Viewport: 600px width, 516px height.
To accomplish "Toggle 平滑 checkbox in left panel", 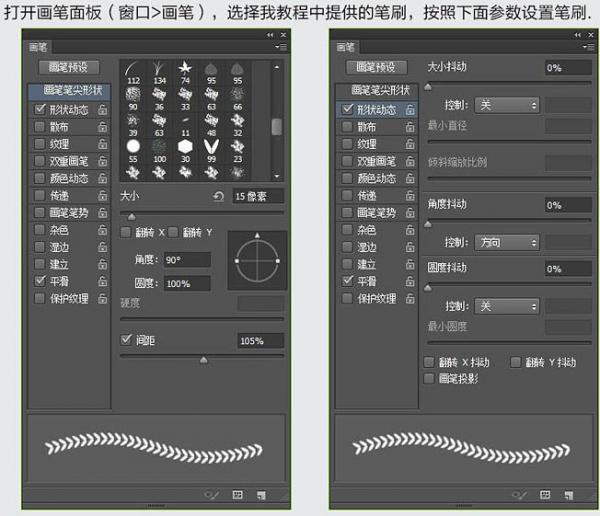I will pyautogui.click(x=40, y=281).
